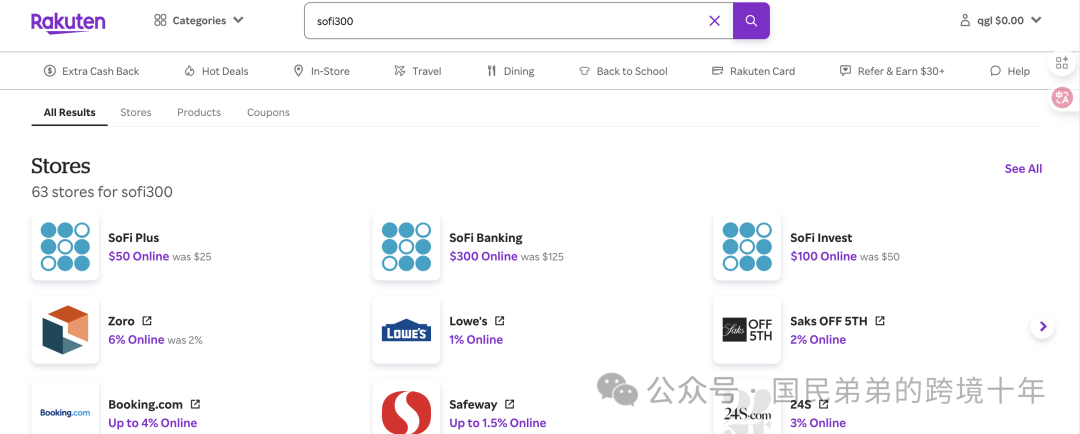Click Up to 1.5% Online Safeway offer
The width and height of the screenshot is (1080, 434).
(498, 423)
